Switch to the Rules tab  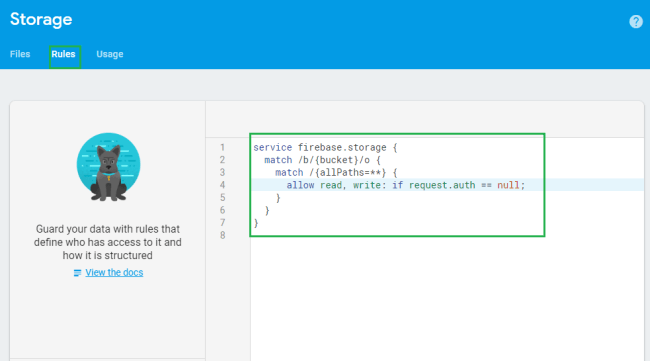pyautogui.click(x=63, y=54)
